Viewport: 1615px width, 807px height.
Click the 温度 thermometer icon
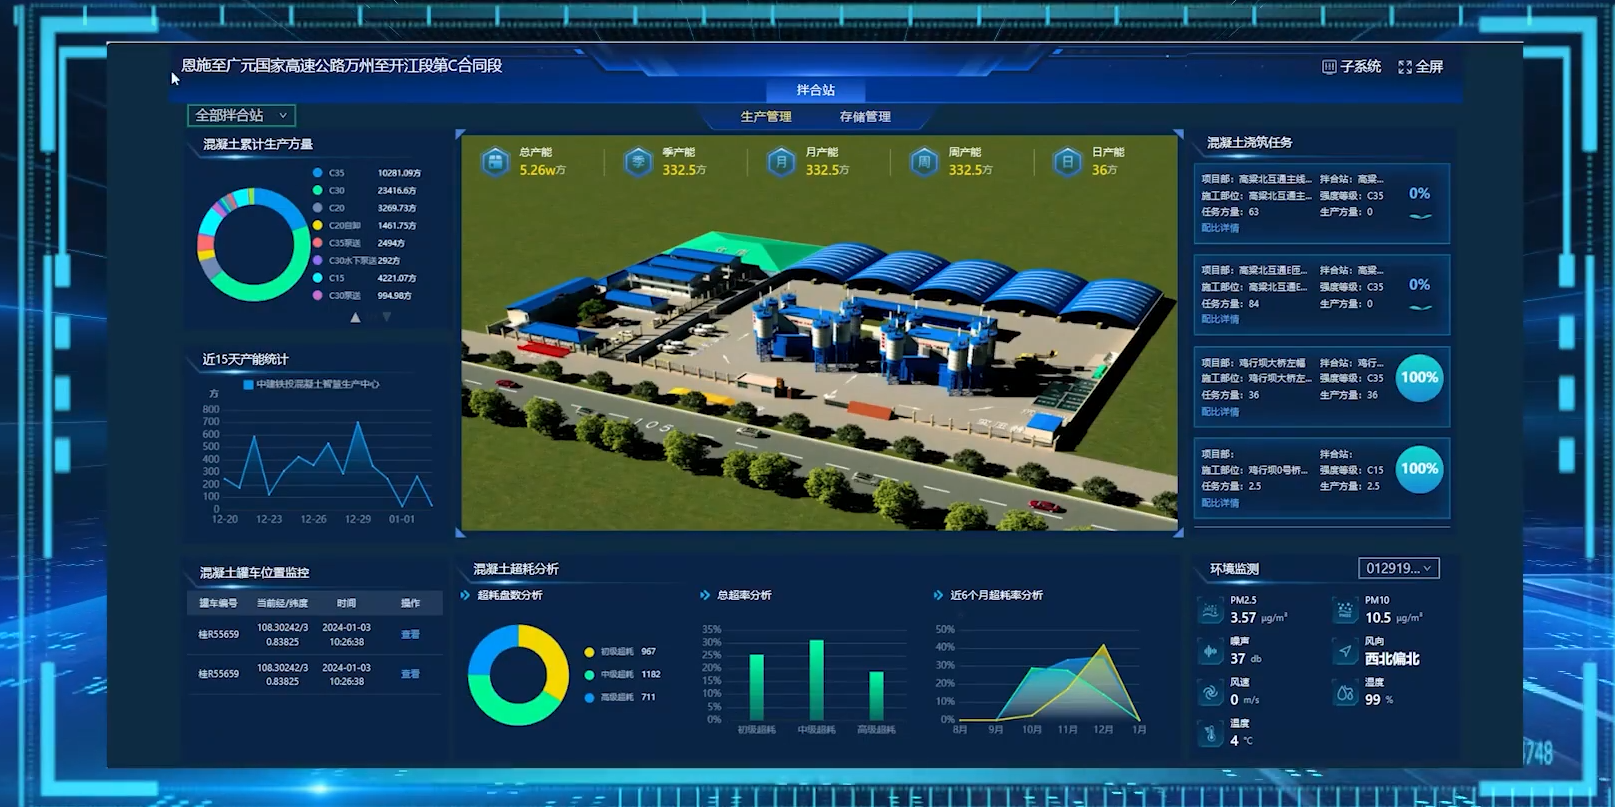1210,733
